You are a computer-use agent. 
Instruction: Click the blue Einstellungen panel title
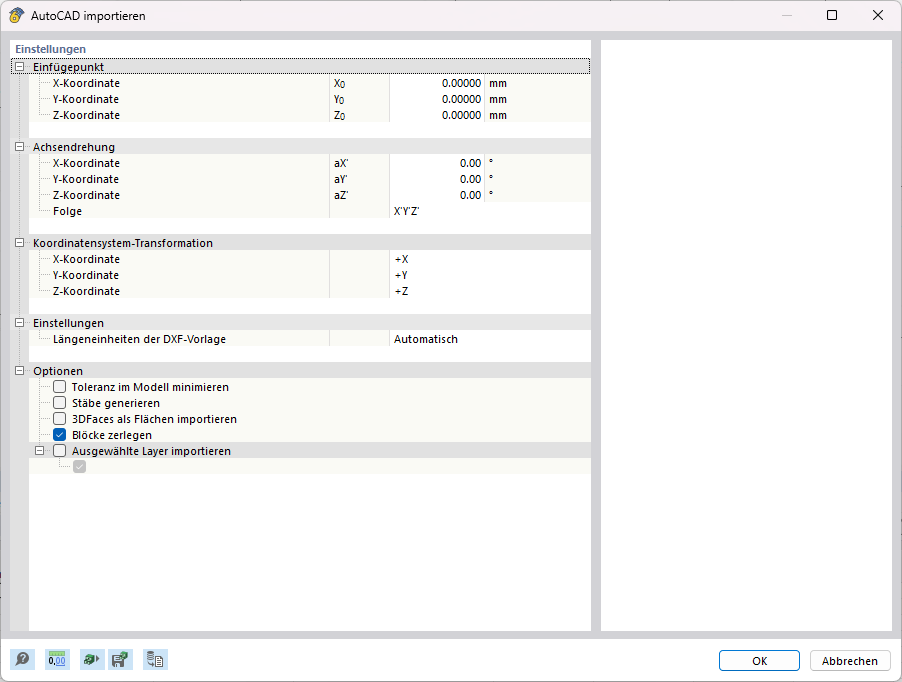tap(51, 49)
